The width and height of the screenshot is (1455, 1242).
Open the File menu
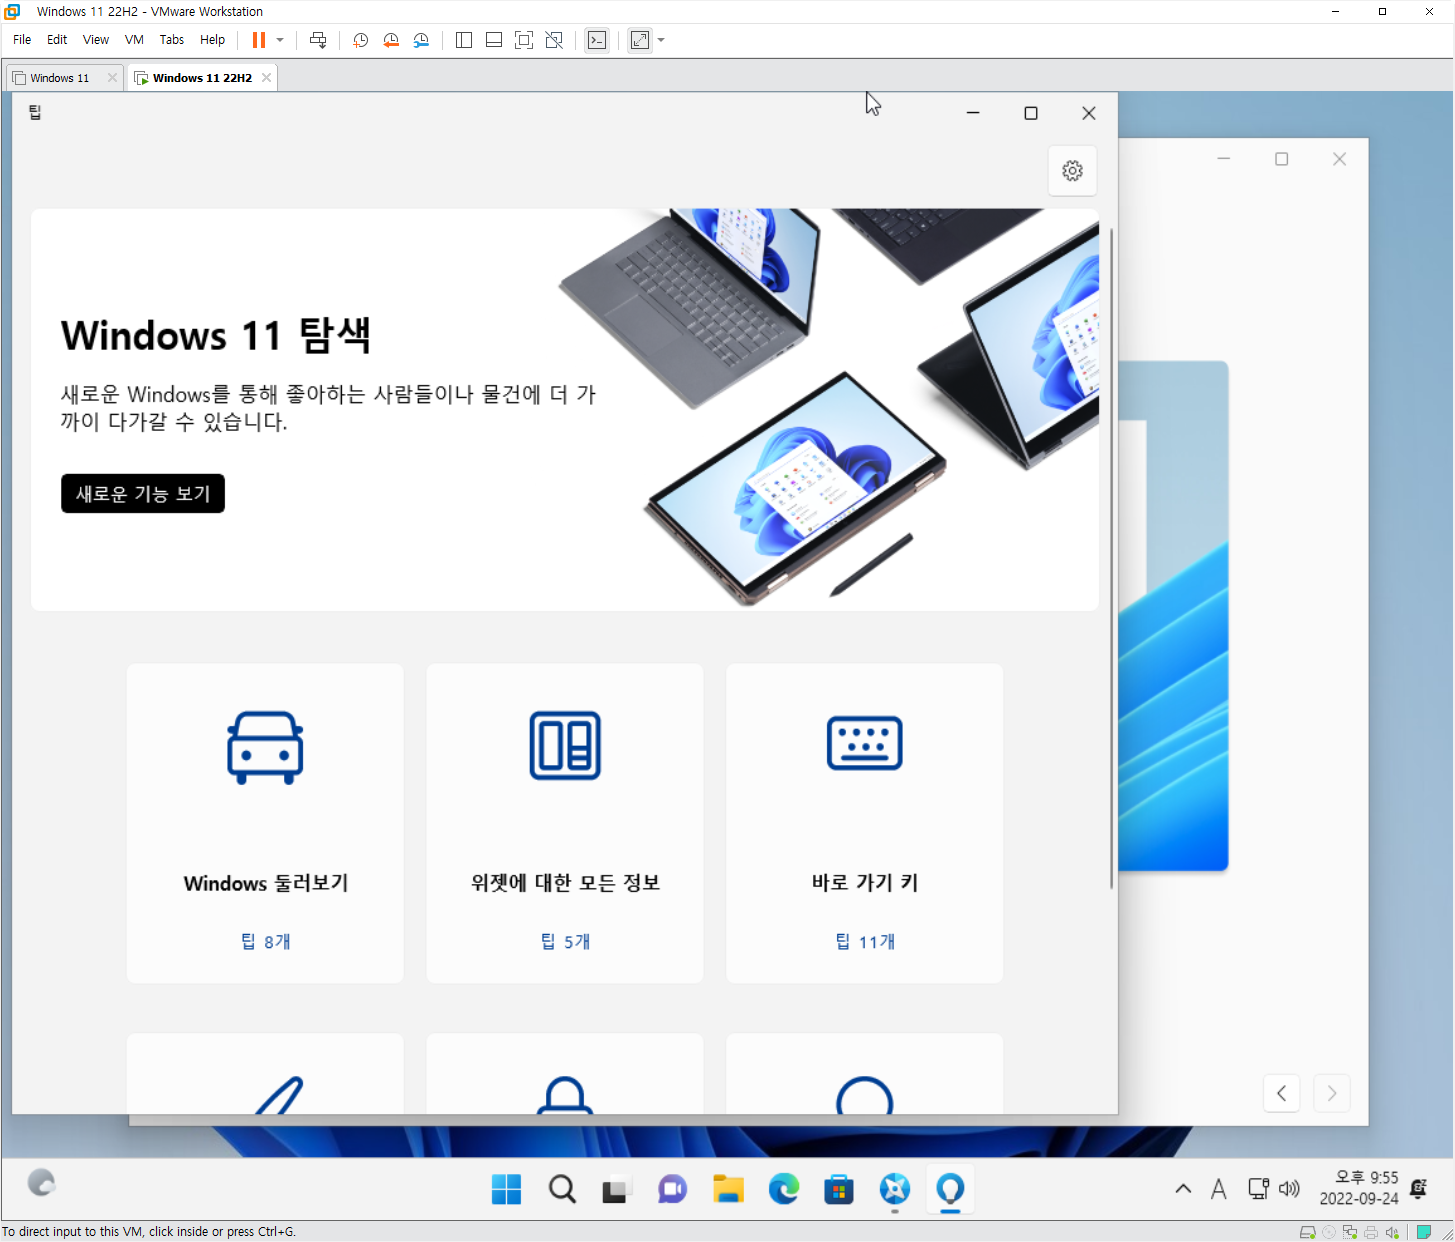[22, 40]
